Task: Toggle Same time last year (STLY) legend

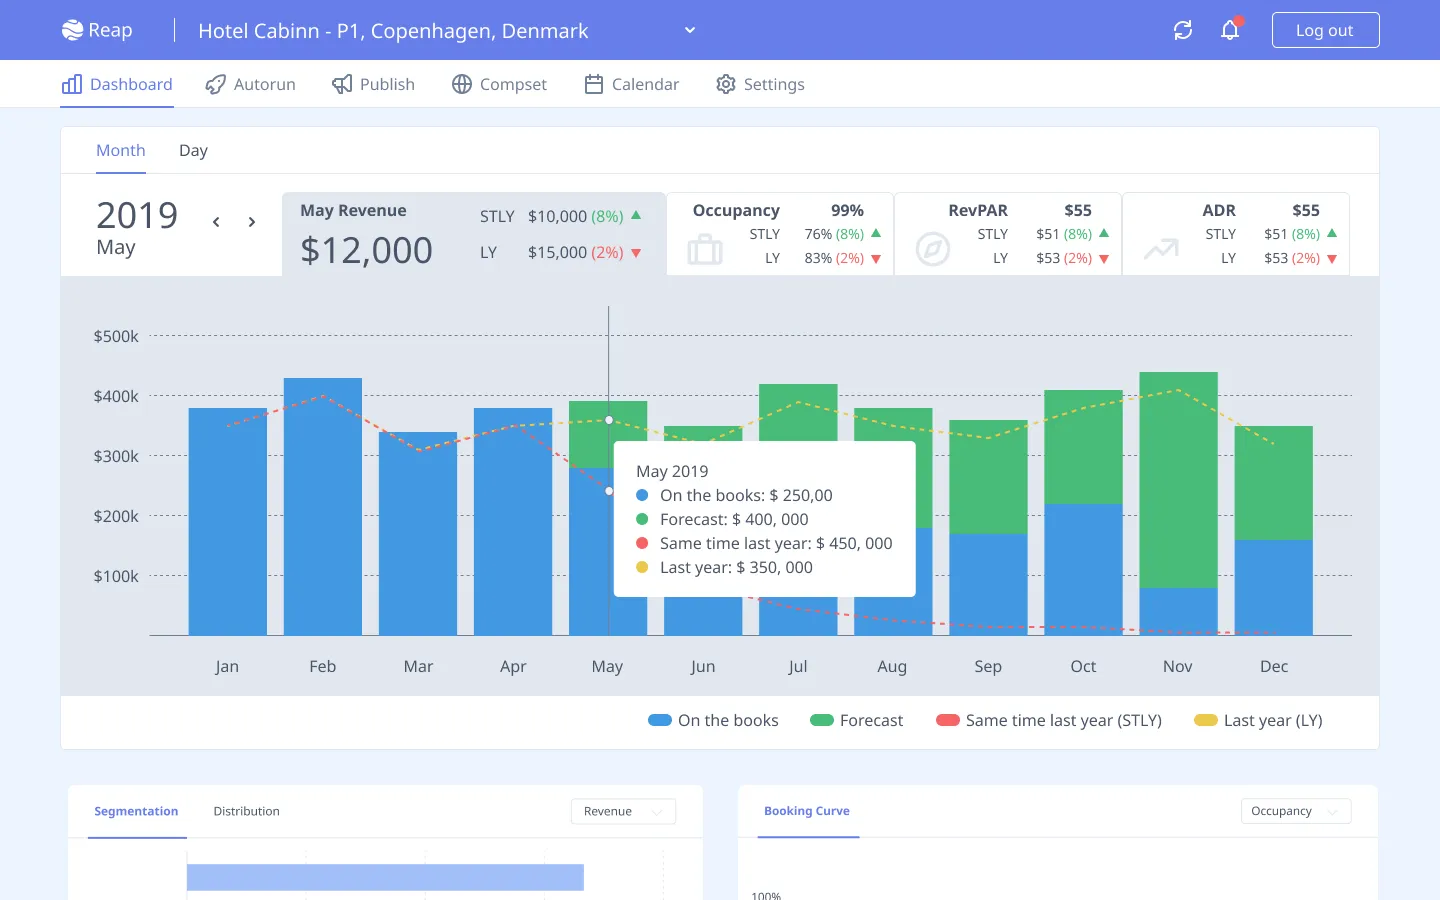Action: tap(1049, 720)
